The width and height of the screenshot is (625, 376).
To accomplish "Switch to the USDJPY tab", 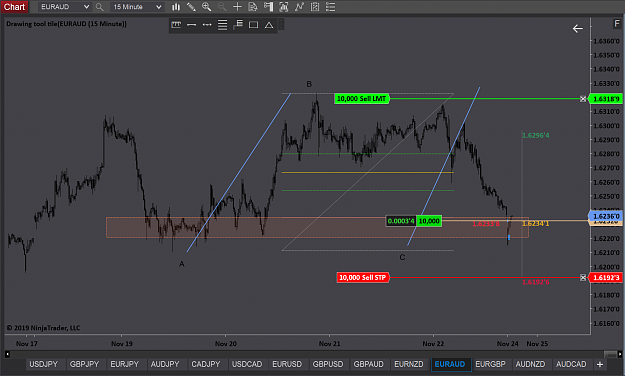I will (44, 364).
